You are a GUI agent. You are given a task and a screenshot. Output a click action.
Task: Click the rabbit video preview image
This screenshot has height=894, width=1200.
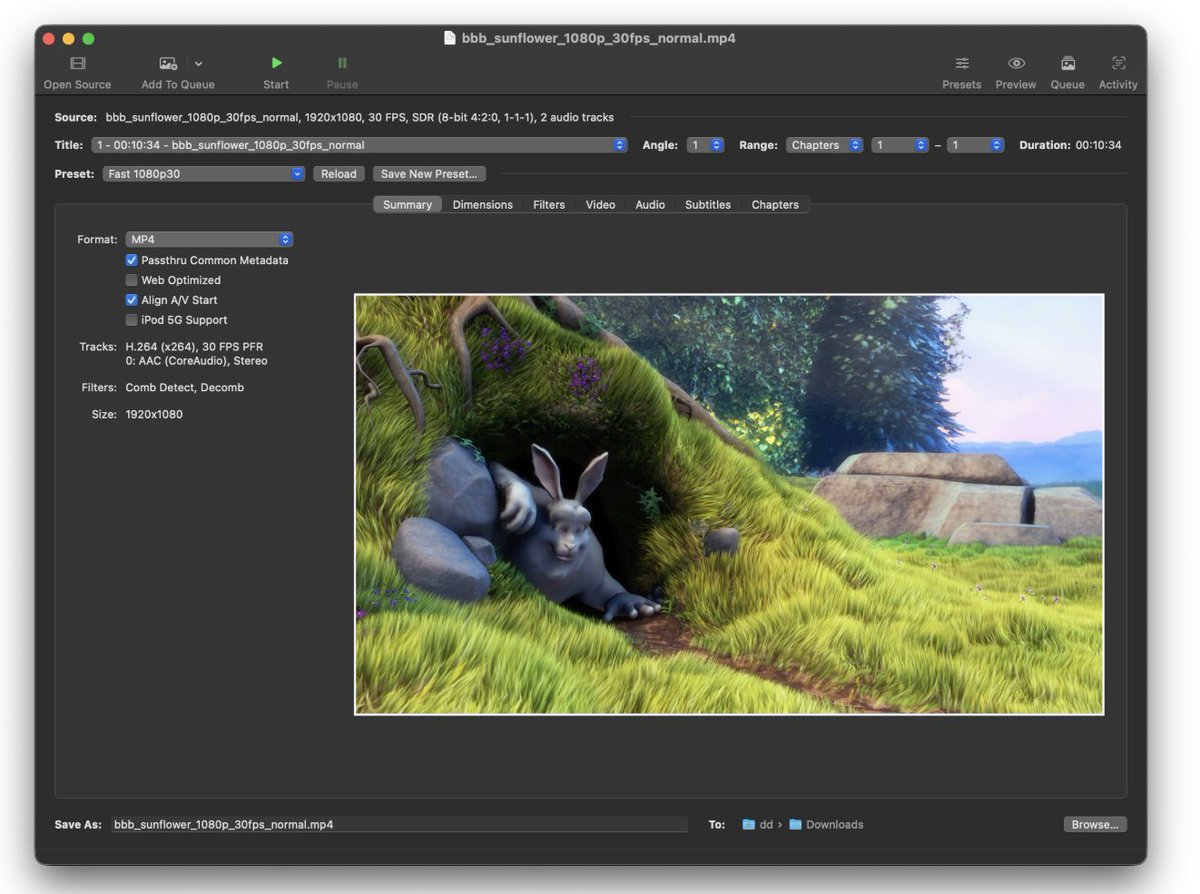729,504
